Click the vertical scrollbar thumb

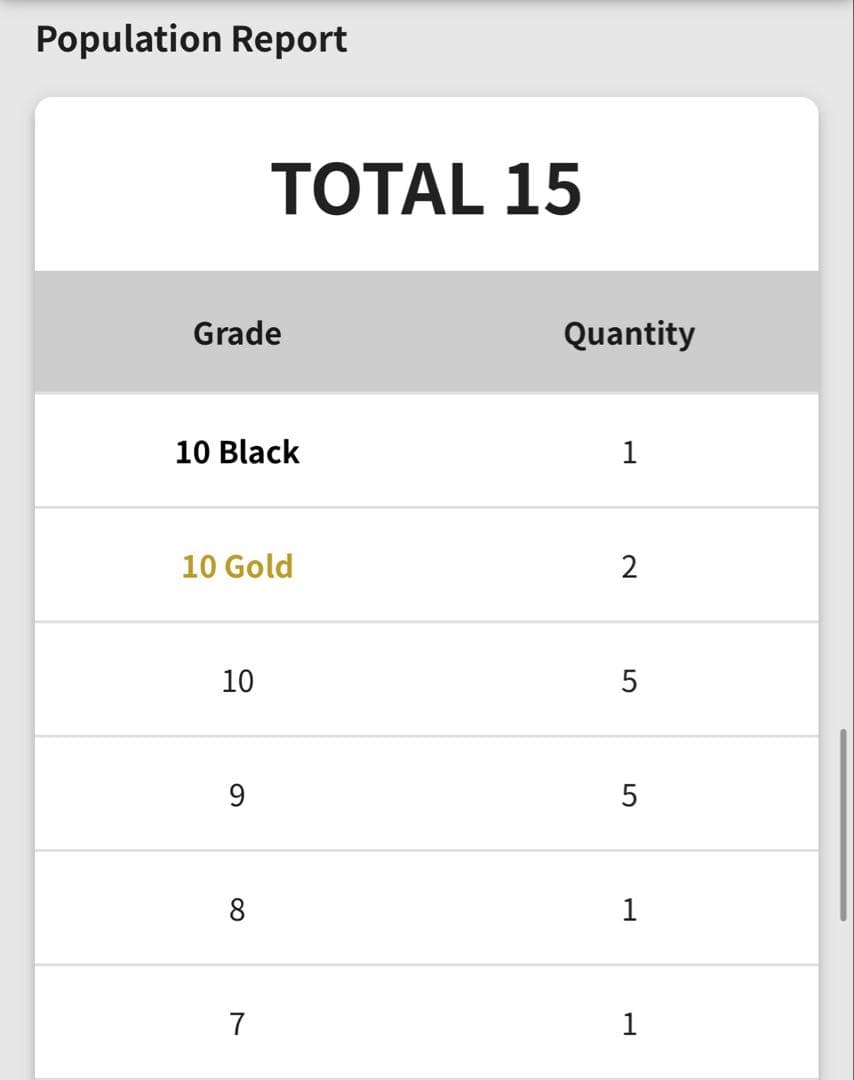843,825
